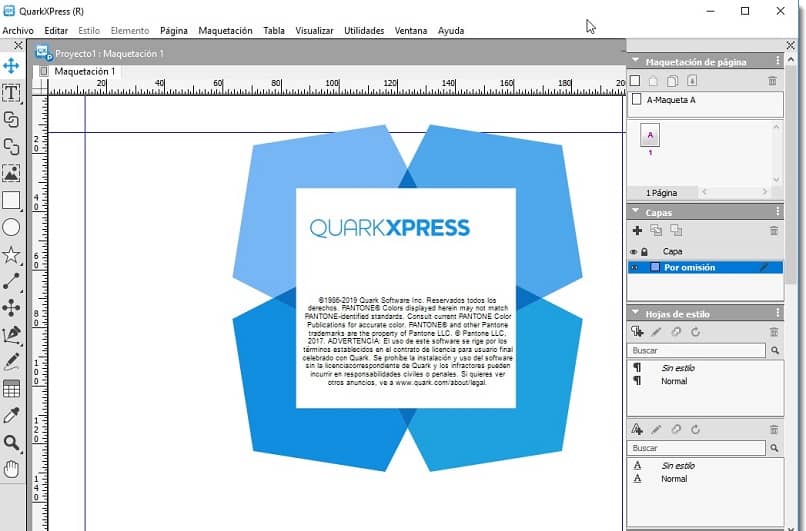Select the Table tool

tap(11, 389)
